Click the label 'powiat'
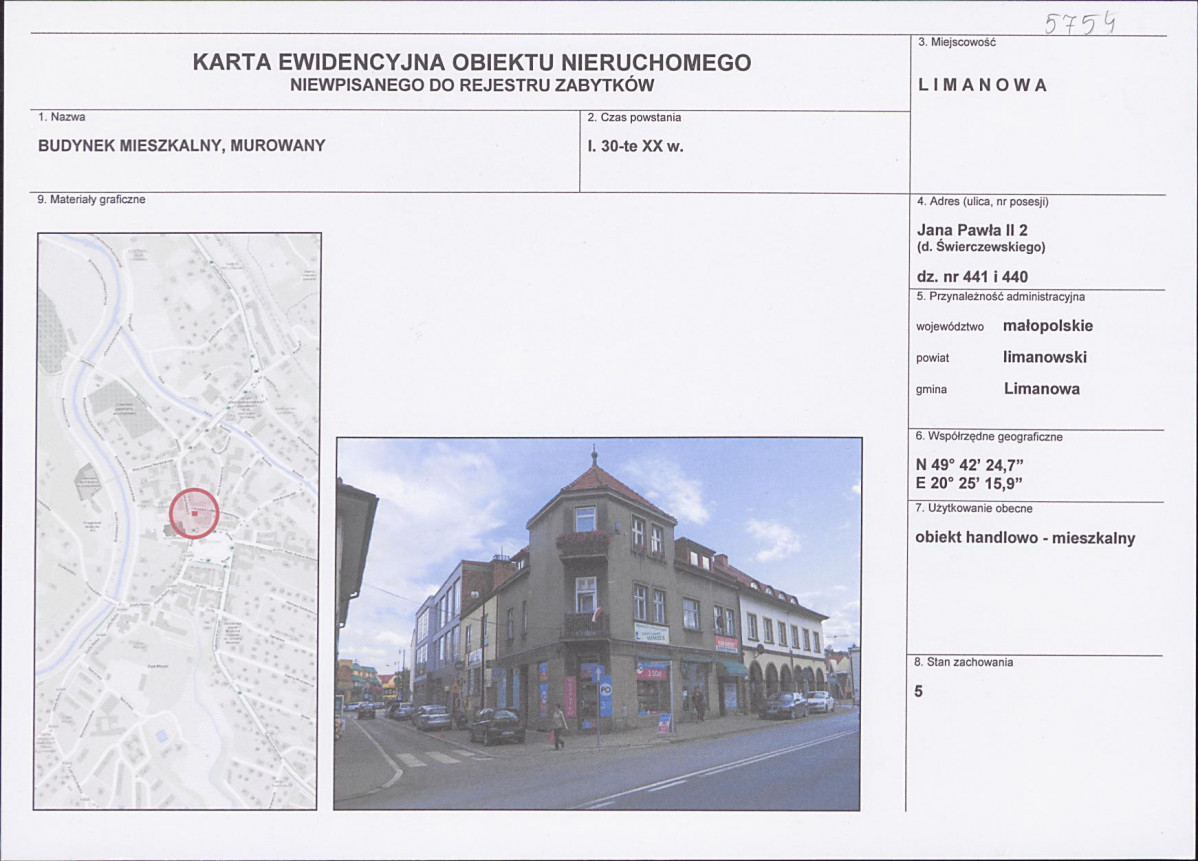Screen dimensions: 1198x861 click(932, 358)
